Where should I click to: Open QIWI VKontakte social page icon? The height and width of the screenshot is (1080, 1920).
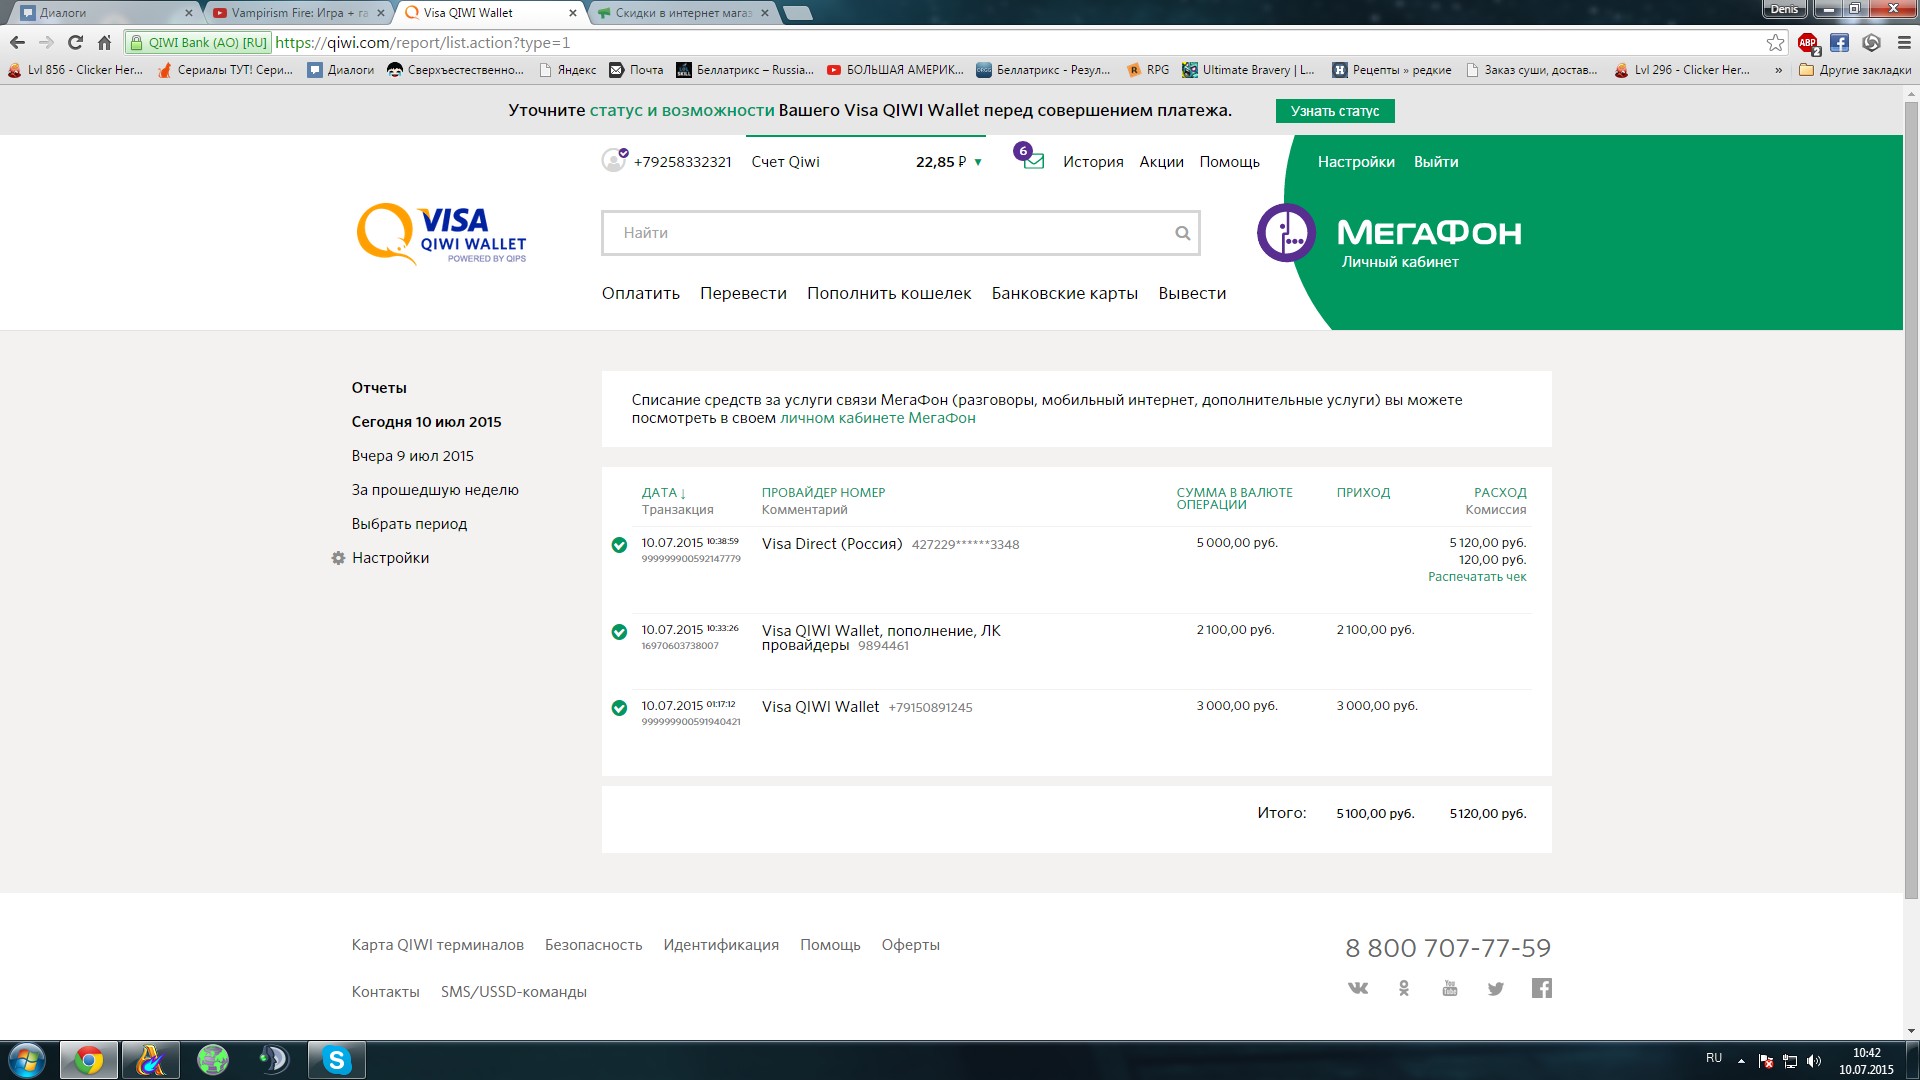pyautogui.click(x=1357, y=988)
